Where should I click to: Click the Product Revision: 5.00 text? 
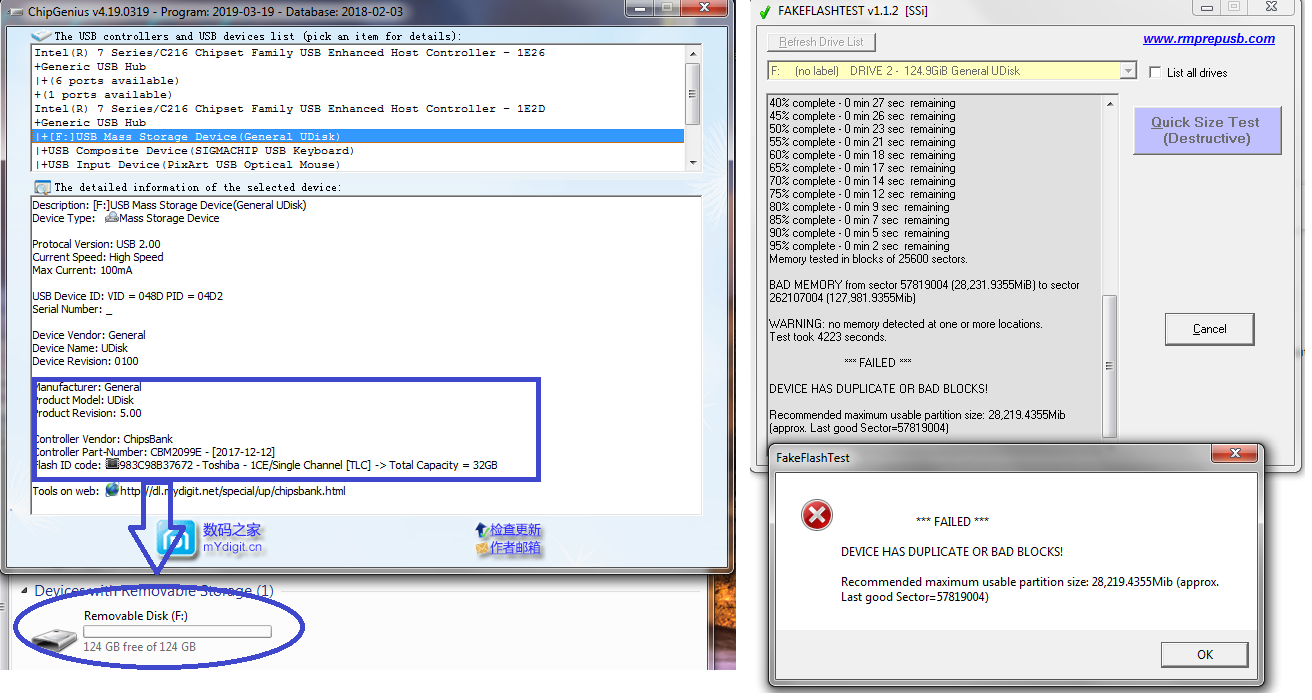(87, 413)
